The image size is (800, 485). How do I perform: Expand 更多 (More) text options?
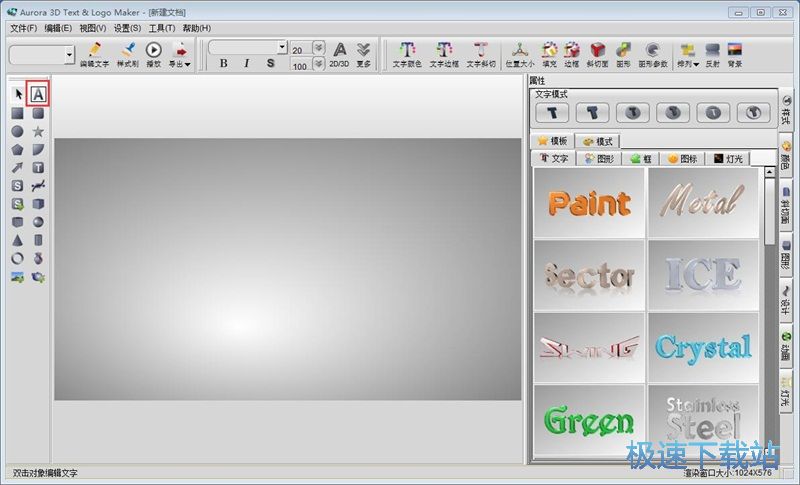(x=363, y=55)
